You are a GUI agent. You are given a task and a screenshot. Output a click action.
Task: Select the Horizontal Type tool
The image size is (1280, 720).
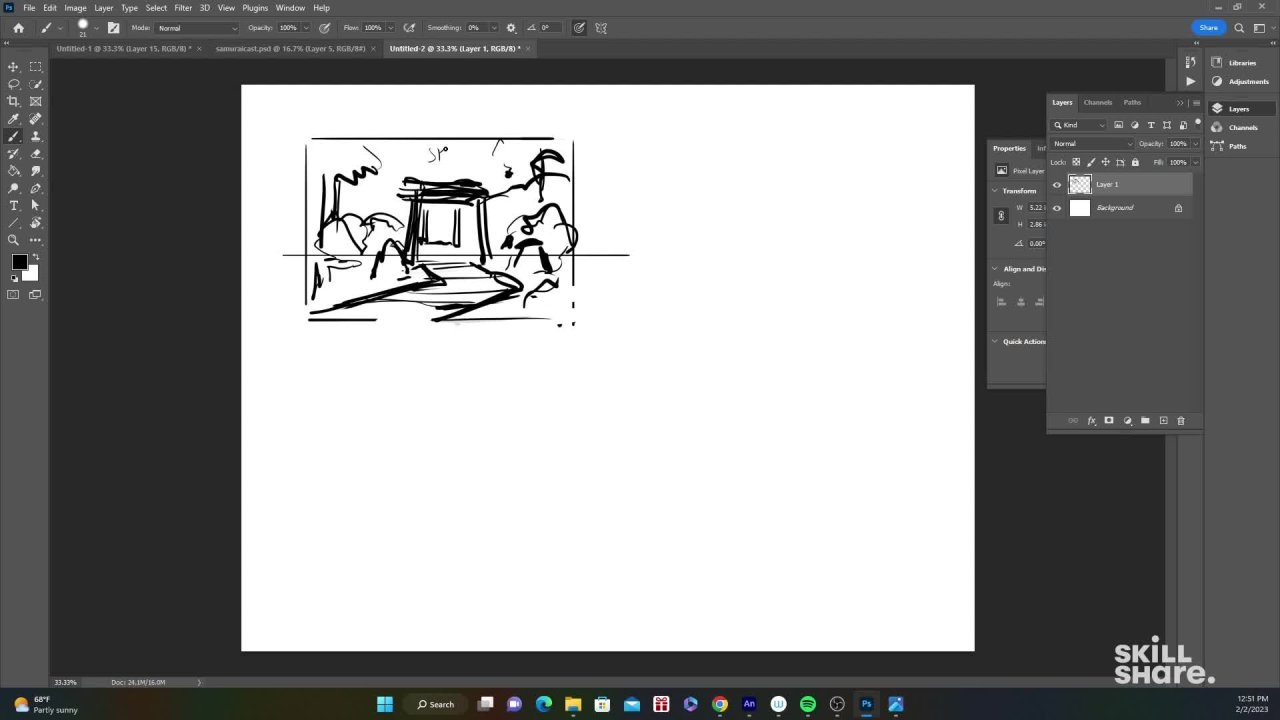pos(14,205)
